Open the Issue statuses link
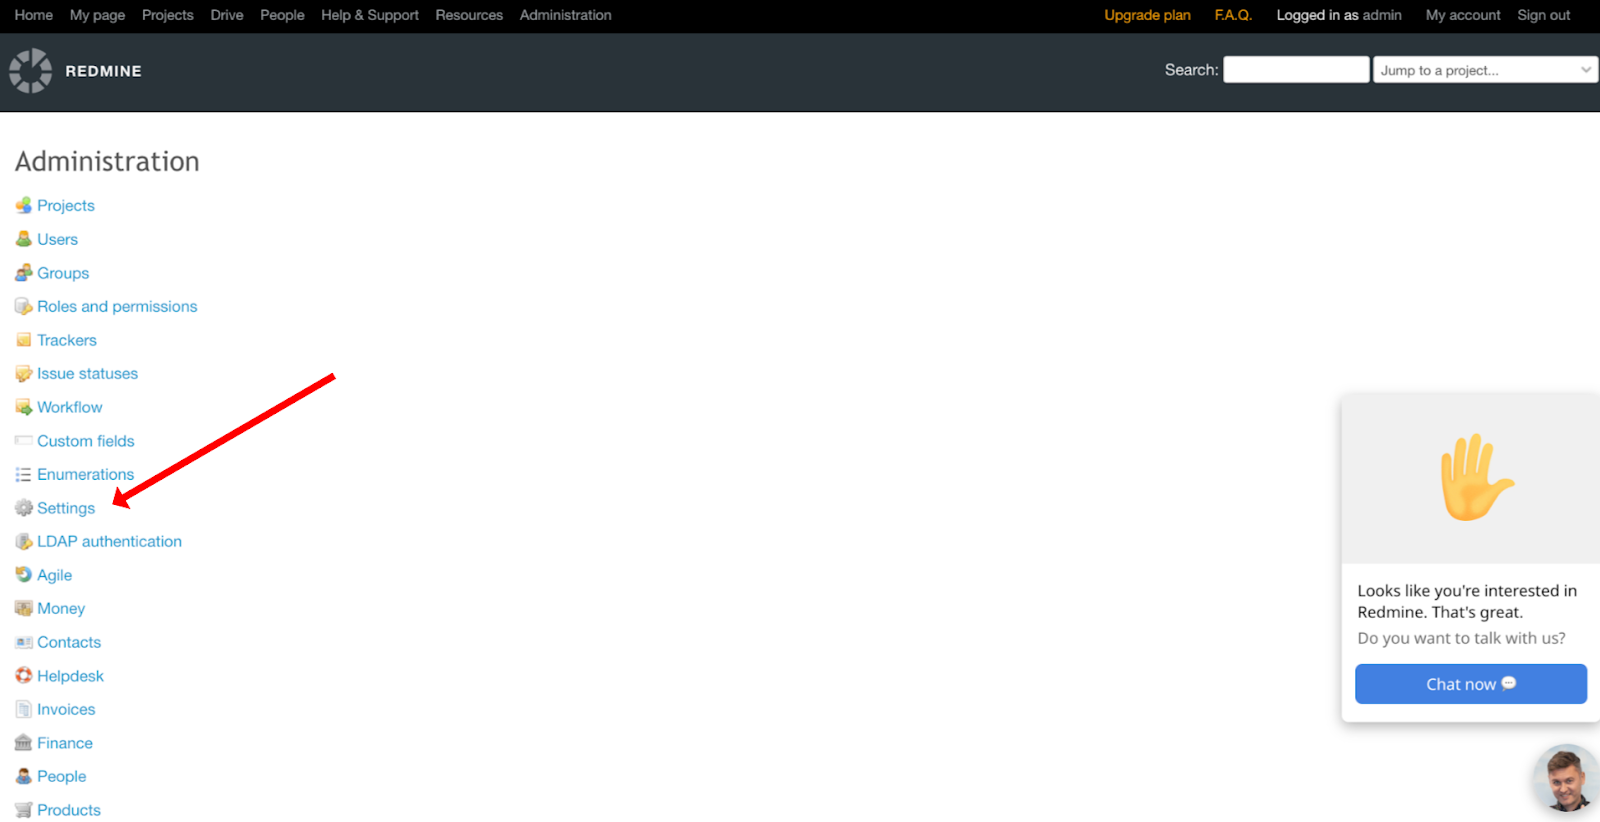Viewport: 1600px width, 822px height. 88,373
